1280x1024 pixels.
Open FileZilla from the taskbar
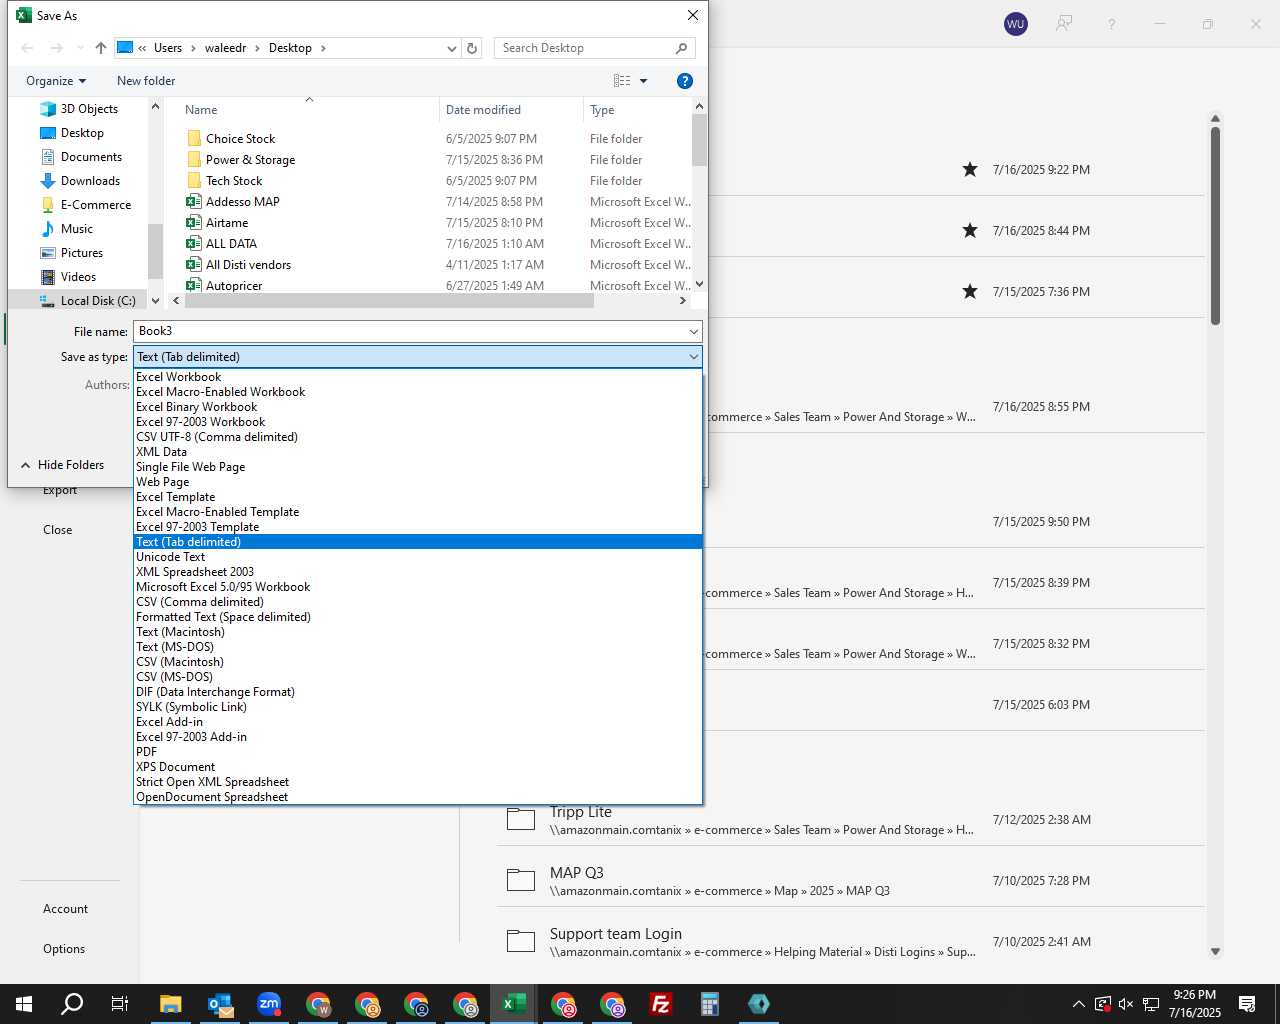[661, 1004]
